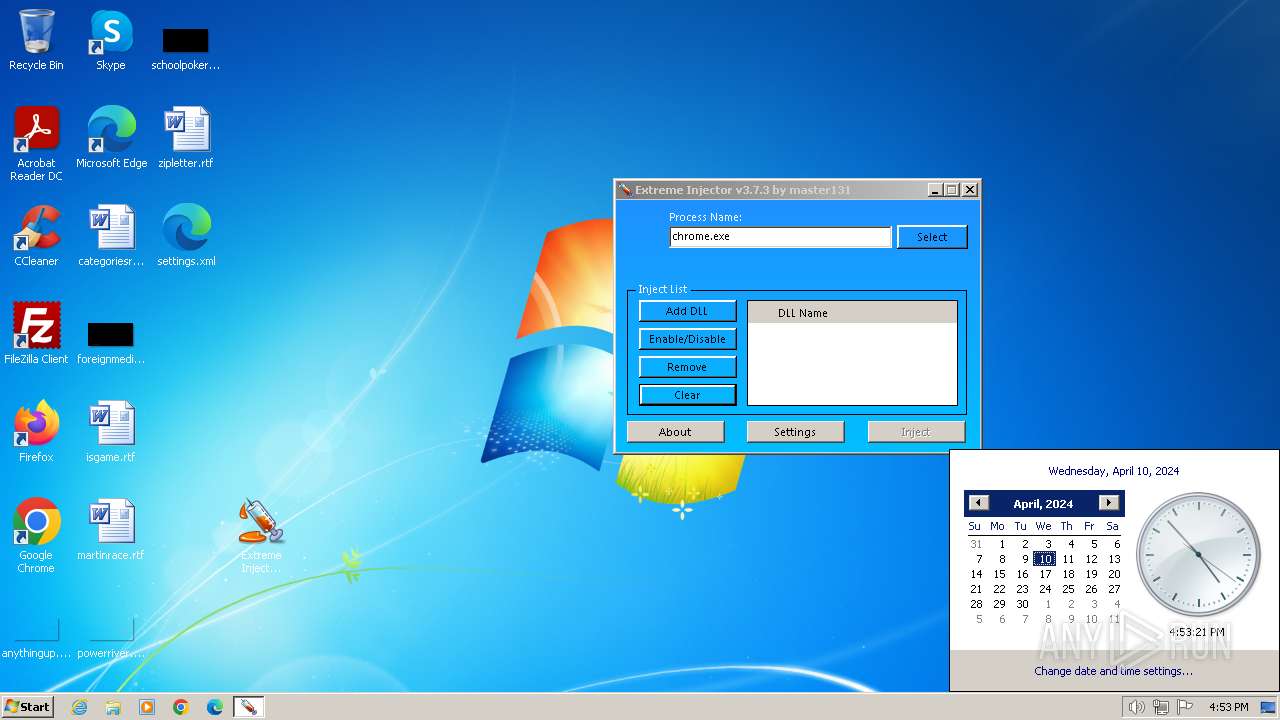
Task: Select April 30 in the calendar
Action: (x=1022, y=604)
